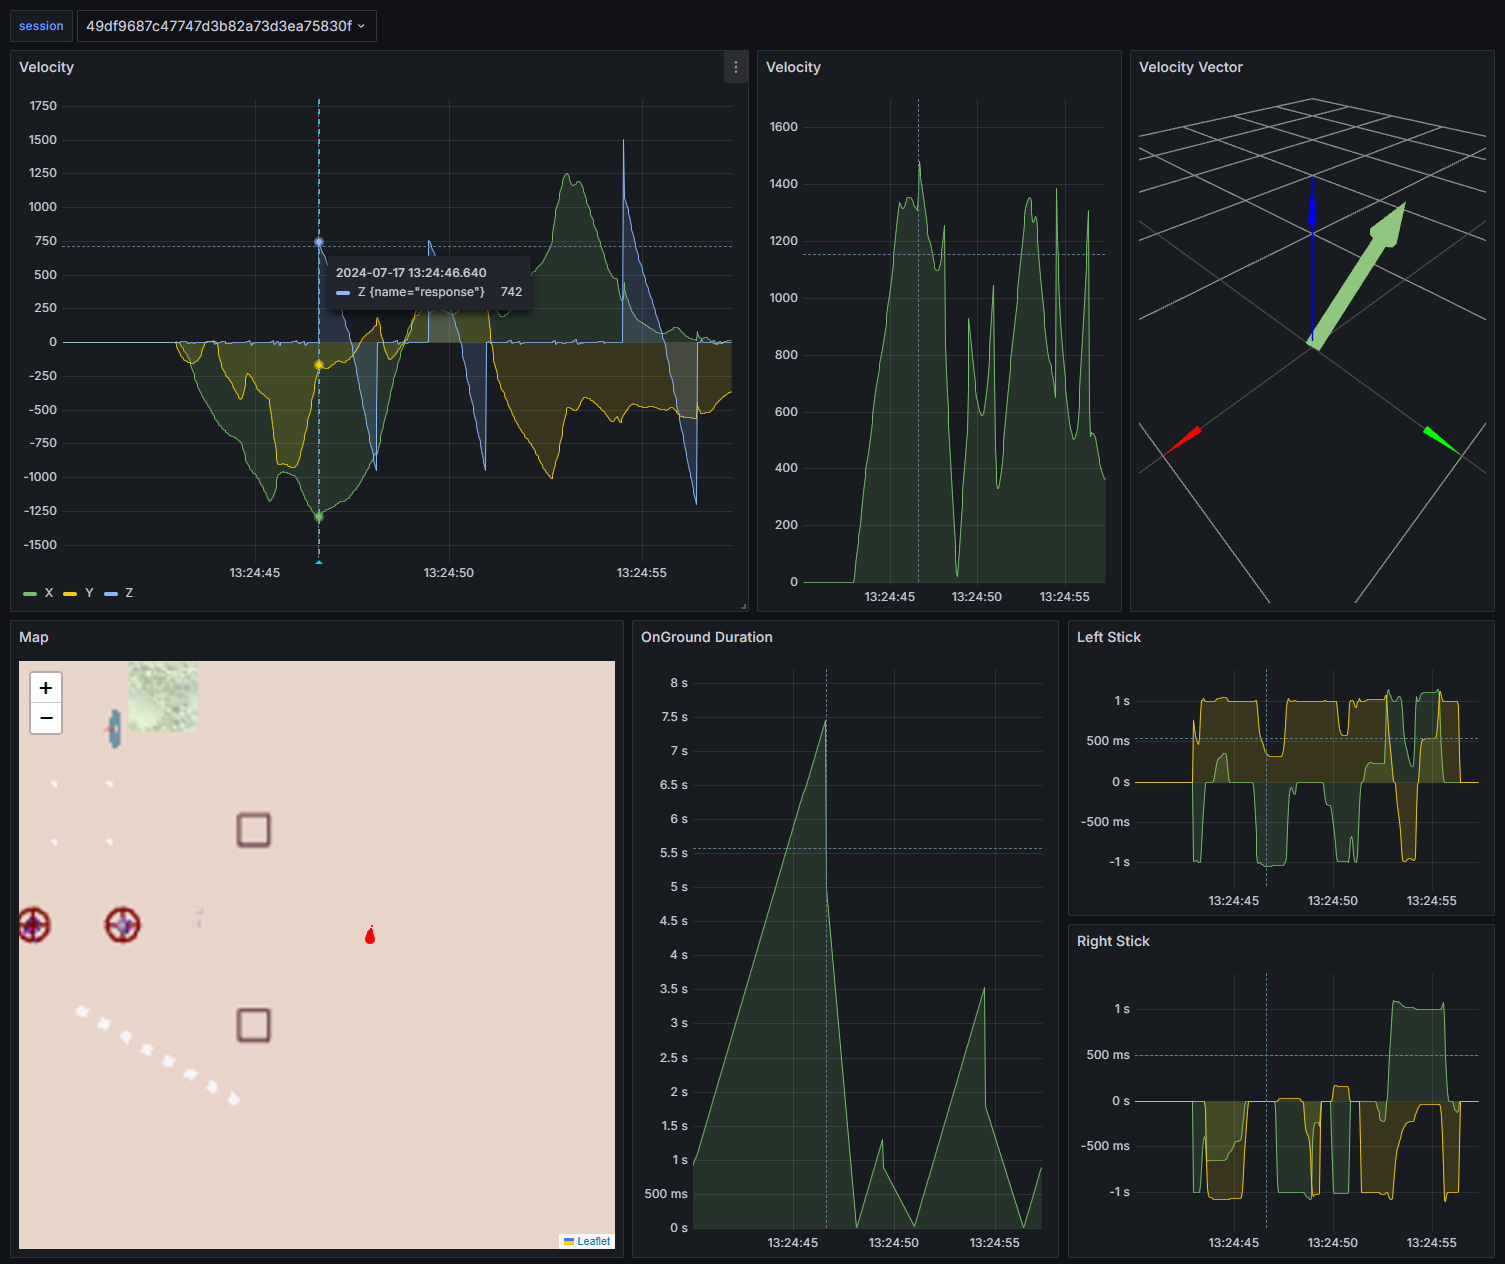
Task: Click the blue Z legend color swatch
Action: click(x=111, y=594)
